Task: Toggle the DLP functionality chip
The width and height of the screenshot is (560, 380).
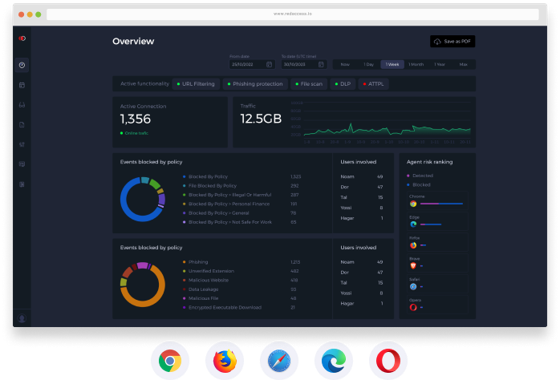Action: [342, 84]
